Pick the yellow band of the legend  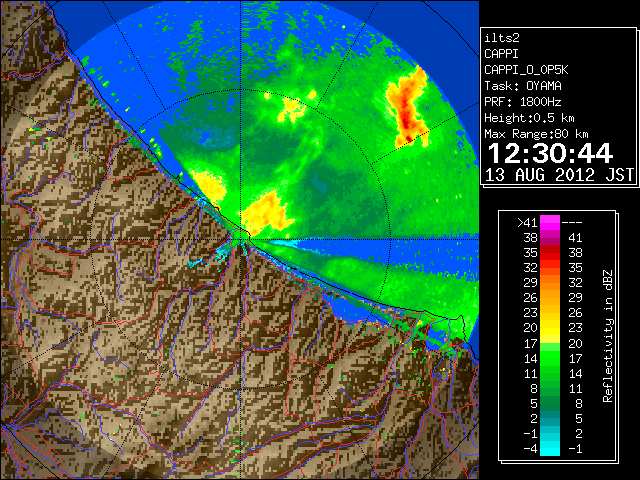click(550, 328)
